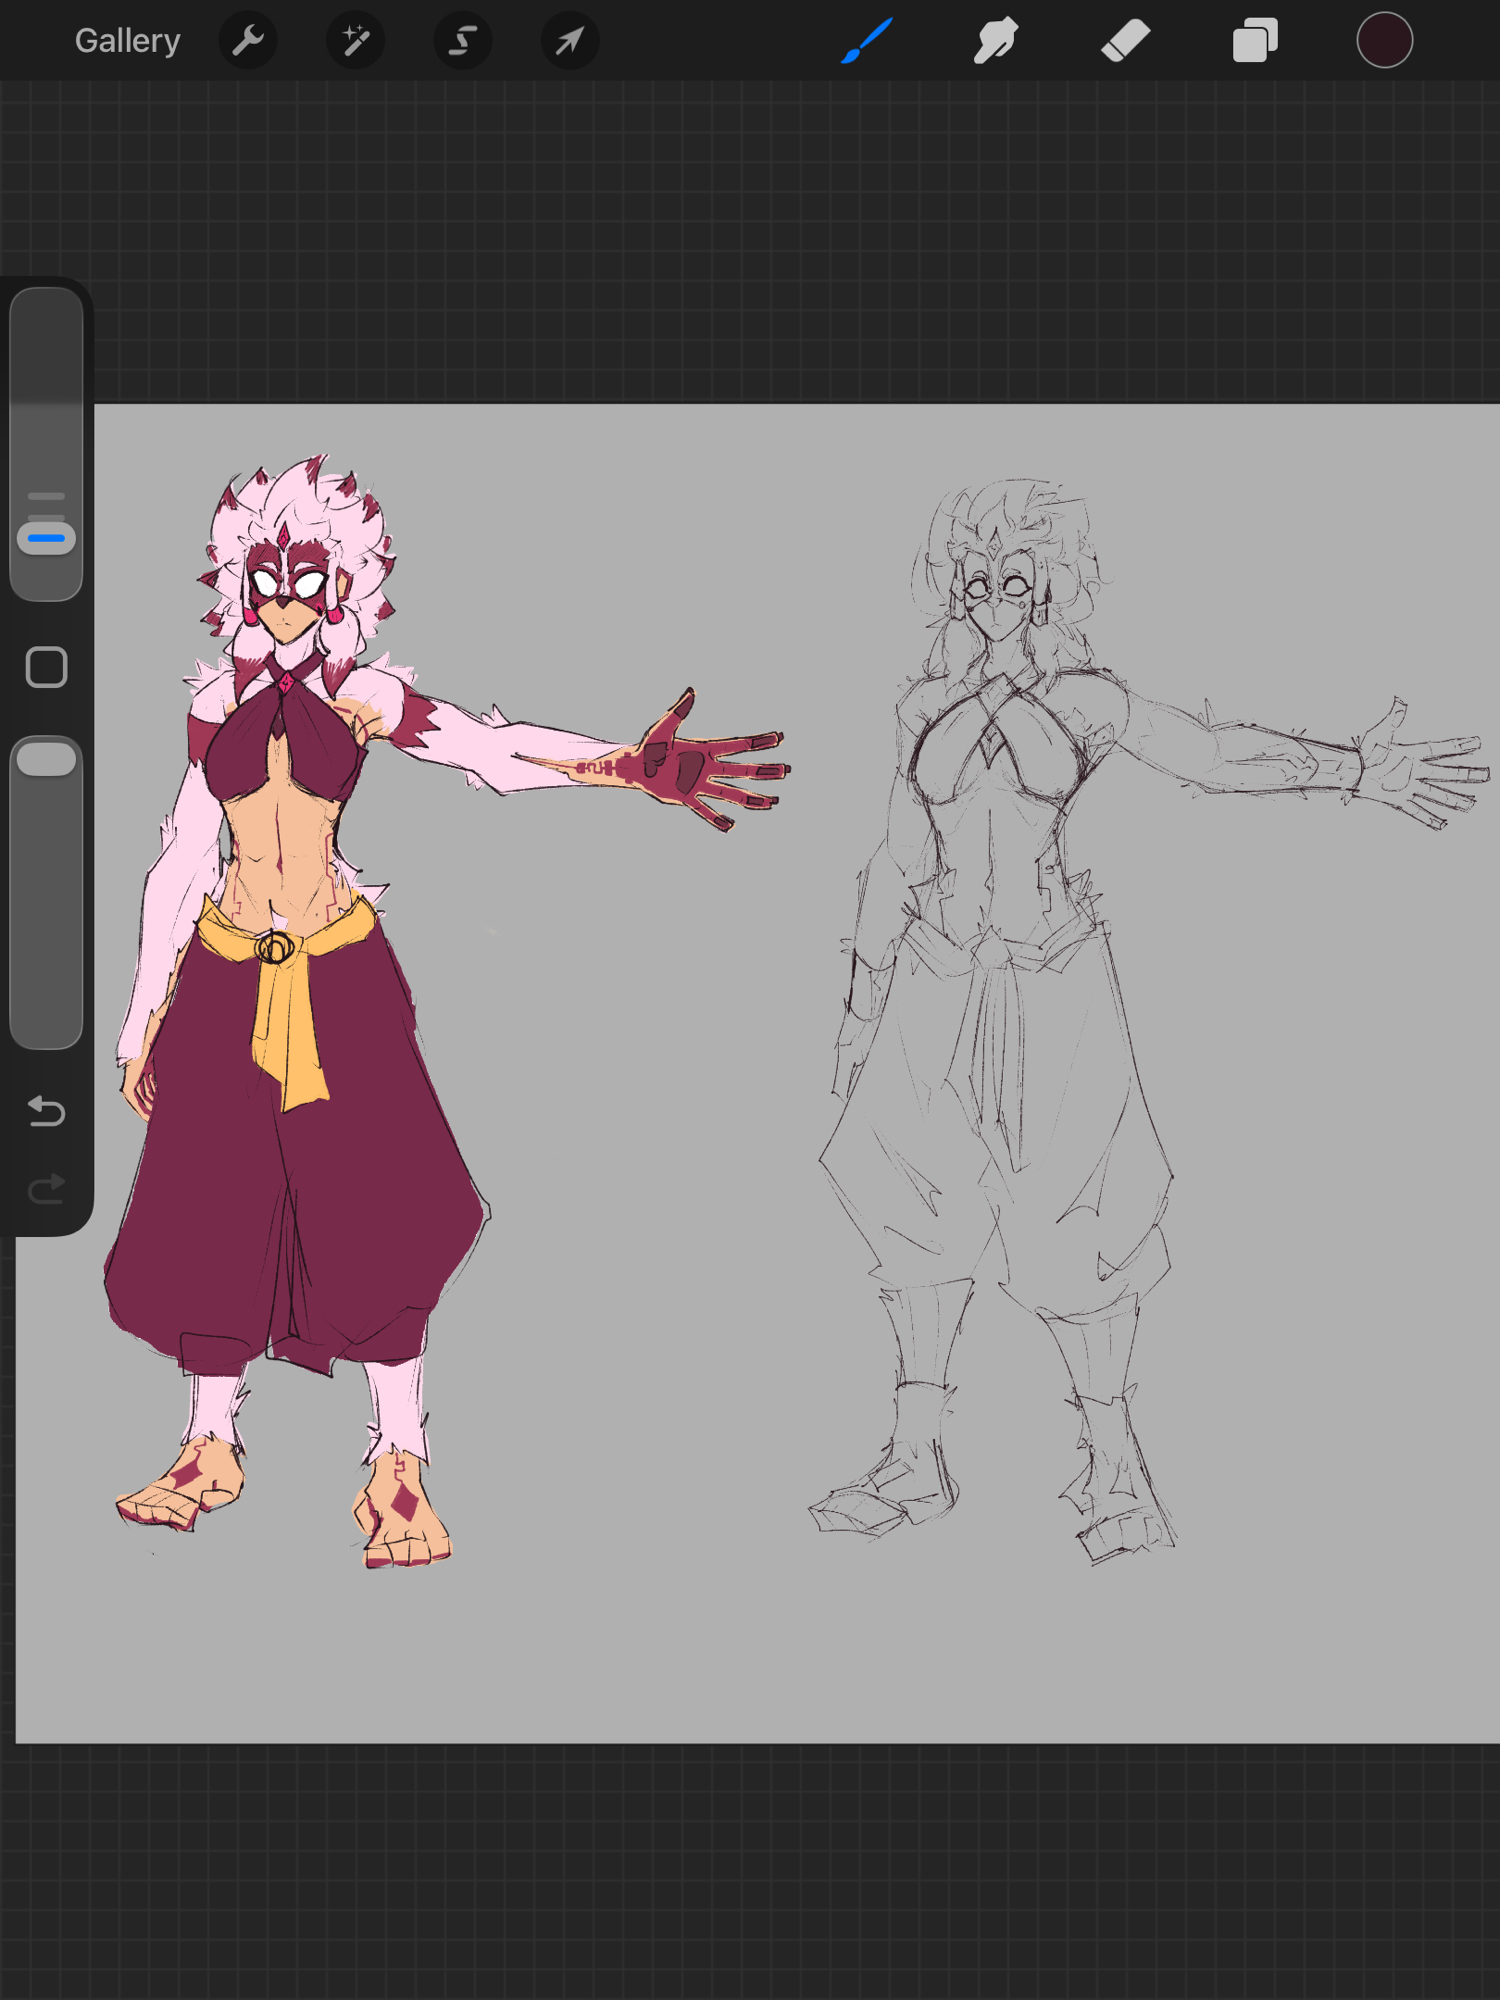The image size is (1500, 2000).
Task: Open the Actions wrench menu
Action: 248,41
